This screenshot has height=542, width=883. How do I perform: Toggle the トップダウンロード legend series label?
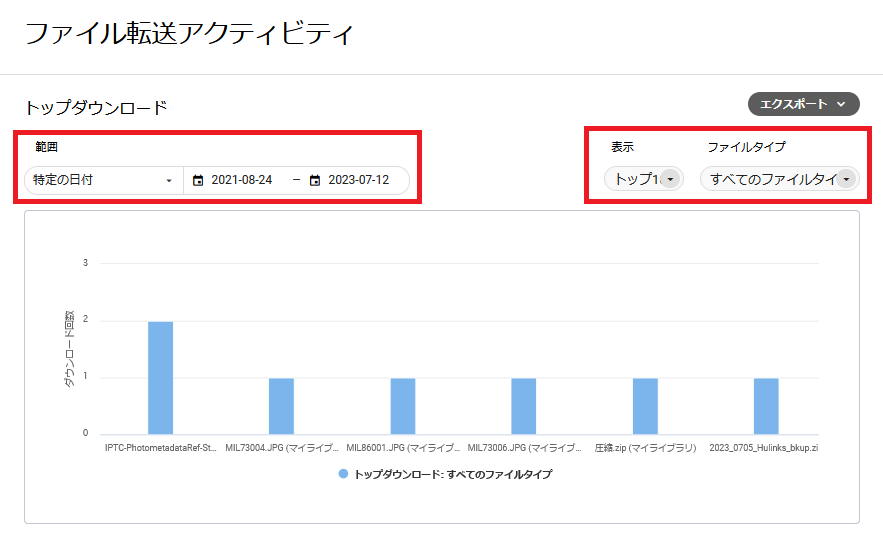pyautogui.click(x=452, y=474)
